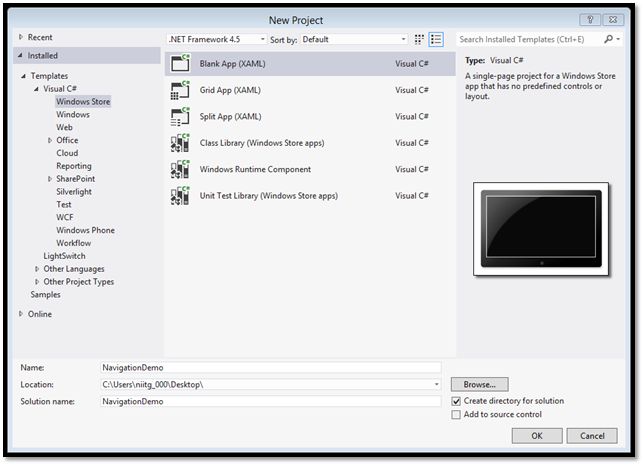Image resolution: width=644 pixels, height=466 pixels.
Task: Click the tablet preview thumbnail
Action: tap(541, 229)
